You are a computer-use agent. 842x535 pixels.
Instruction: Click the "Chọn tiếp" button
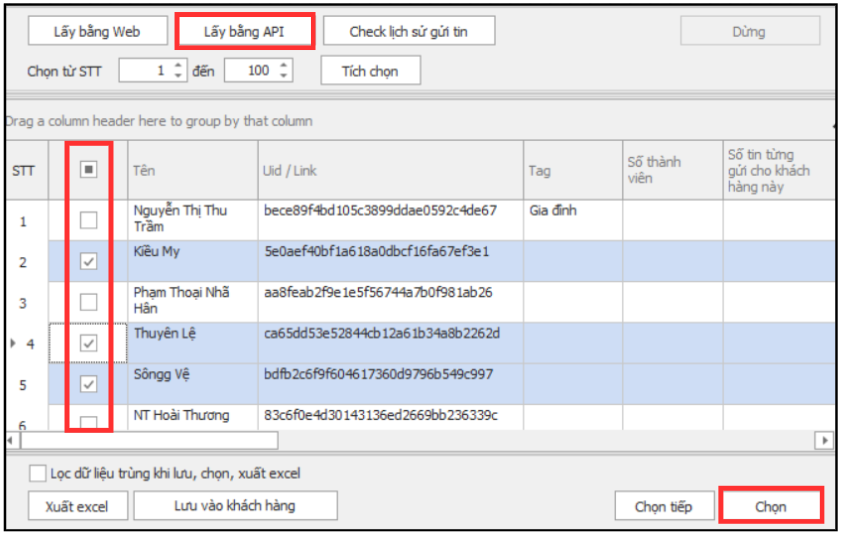point(663,506)
